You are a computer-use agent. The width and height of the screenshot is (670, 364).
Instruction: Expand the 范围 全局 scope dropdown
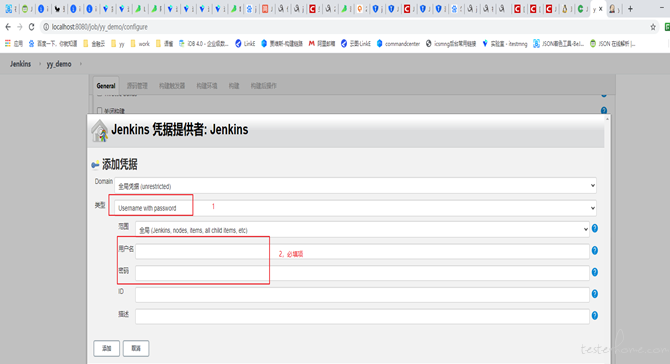[362, 230]
